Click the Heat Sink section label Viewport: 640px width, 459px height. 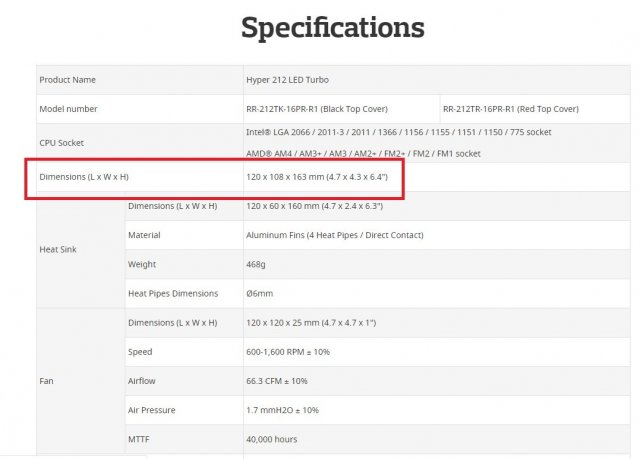click(x=58, y=249)
